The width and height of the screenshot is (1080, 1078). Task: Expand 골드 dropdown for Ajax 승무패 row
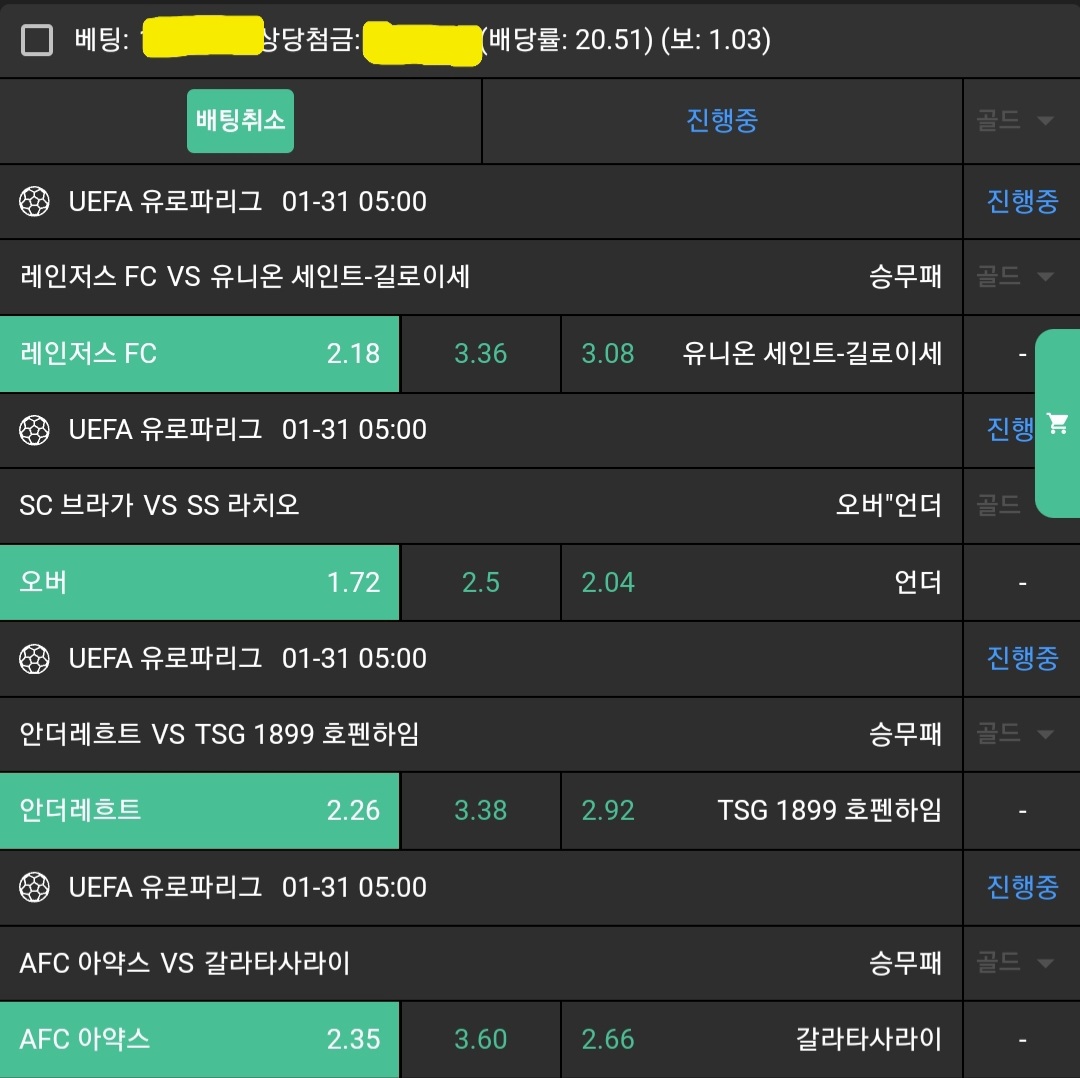[1016, 963]
